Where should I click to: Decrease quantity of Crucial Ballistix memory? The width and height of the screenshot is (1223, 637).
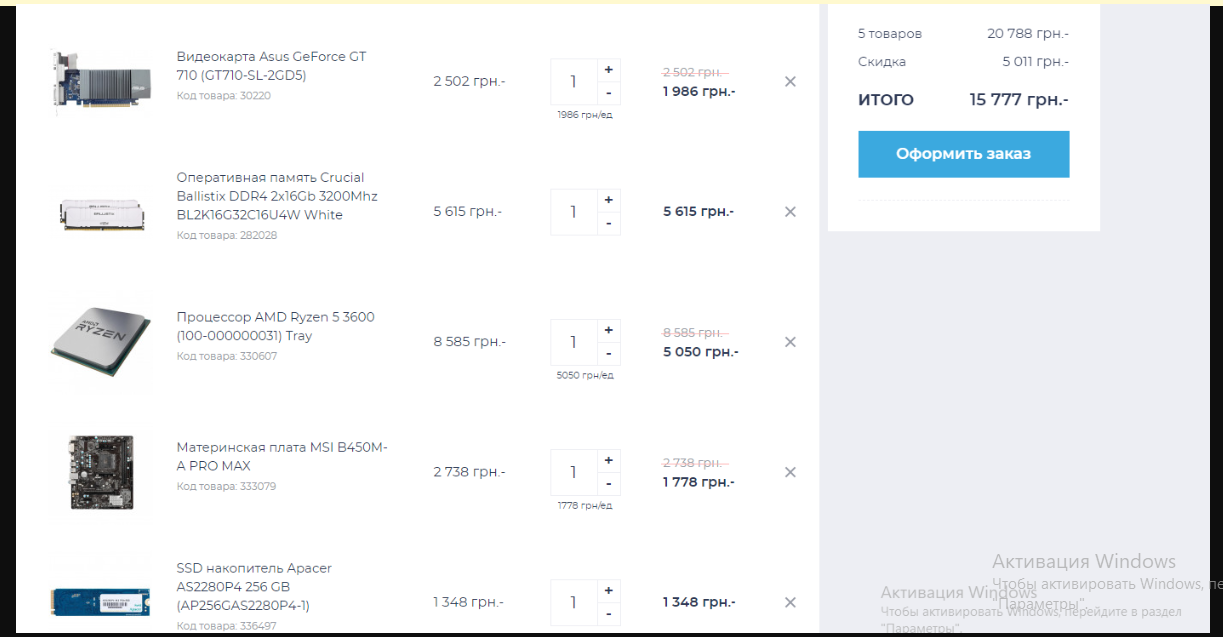tap(609, 224)
